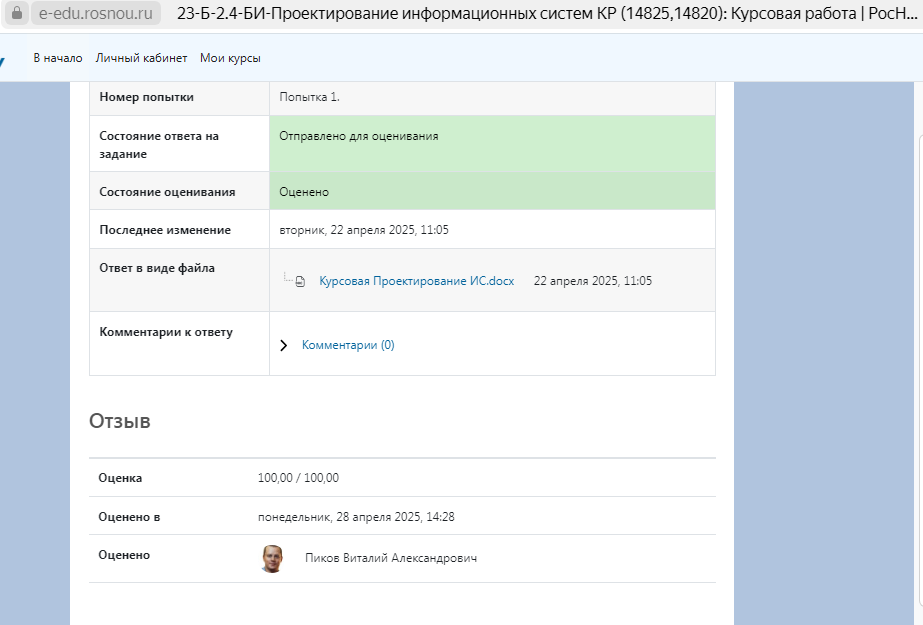Open Личный кабинет in navigation
This screenshot has height=625, width=923.
click(x=141, y=58)
